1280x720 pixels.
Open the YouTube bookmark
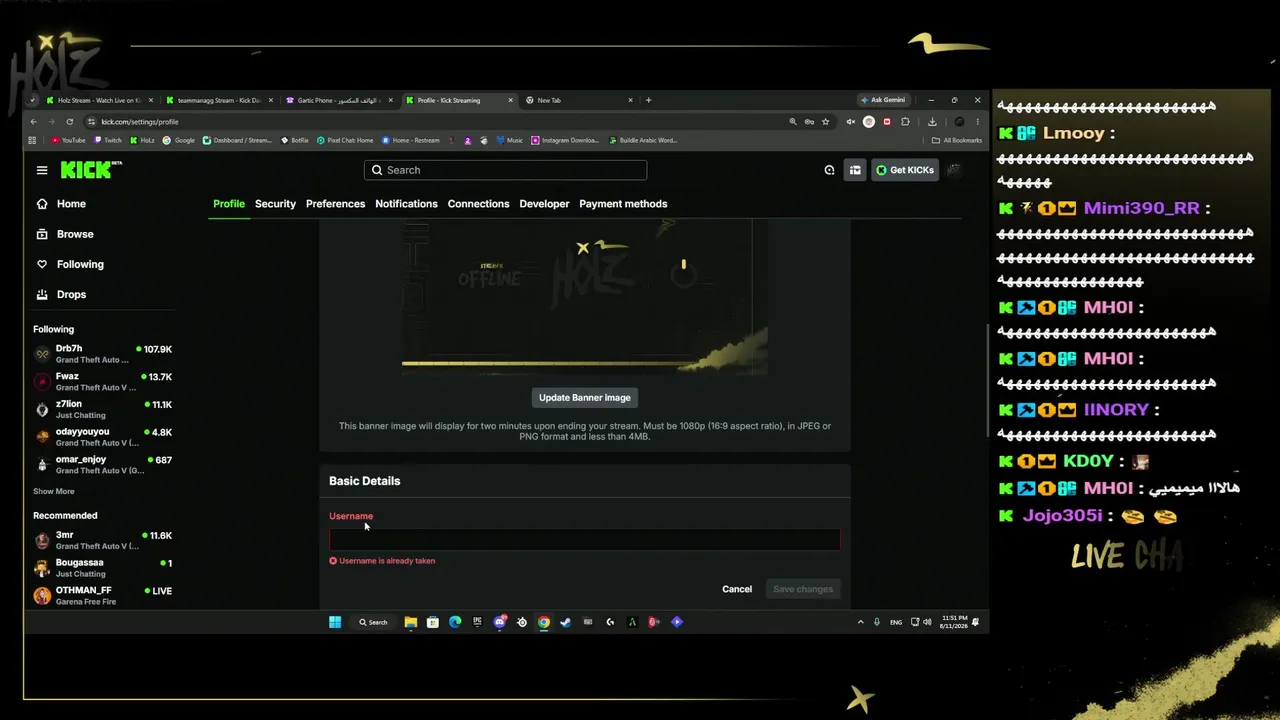pyautogui.click(x=68, y=140)
